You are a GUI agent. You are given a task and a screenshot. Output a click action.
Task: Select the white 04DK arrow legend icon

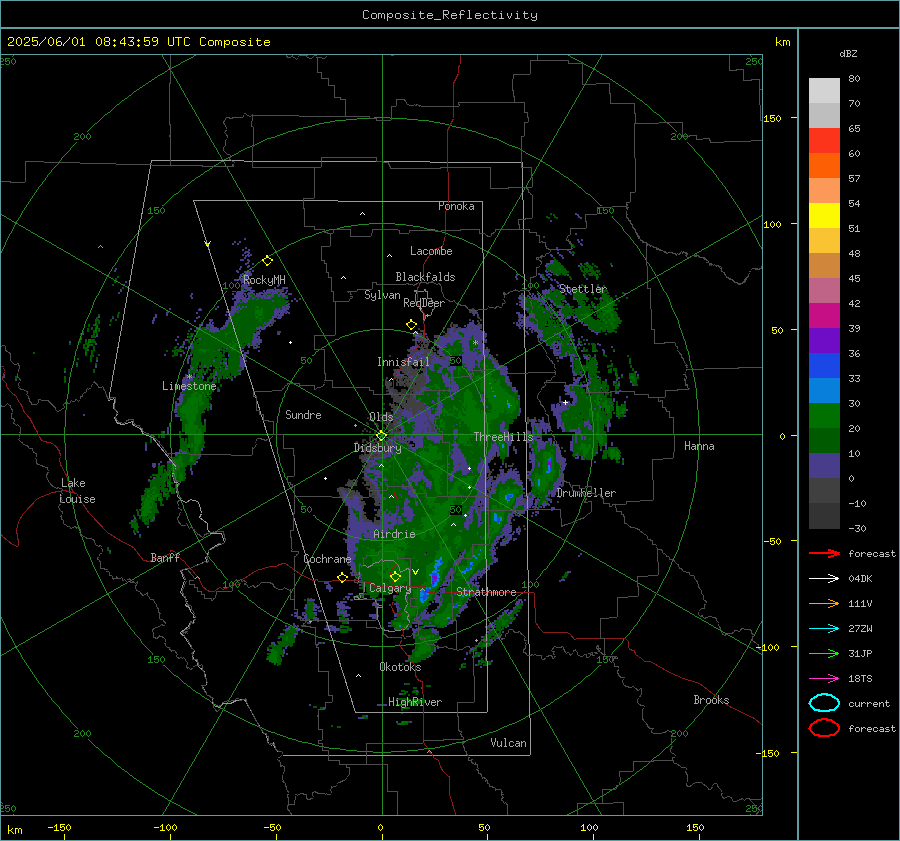coord(824,579)
